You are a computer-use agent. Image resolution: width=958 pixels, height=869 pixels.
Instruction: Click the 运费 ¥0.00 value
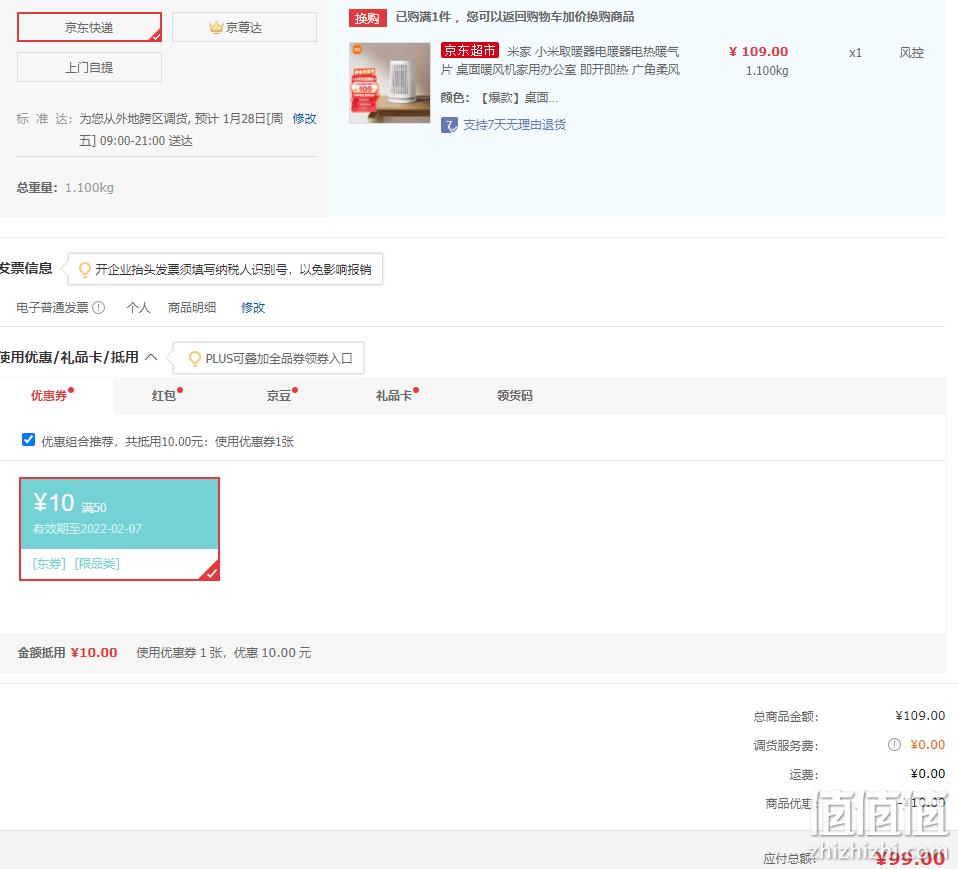[x=927, y=774]
